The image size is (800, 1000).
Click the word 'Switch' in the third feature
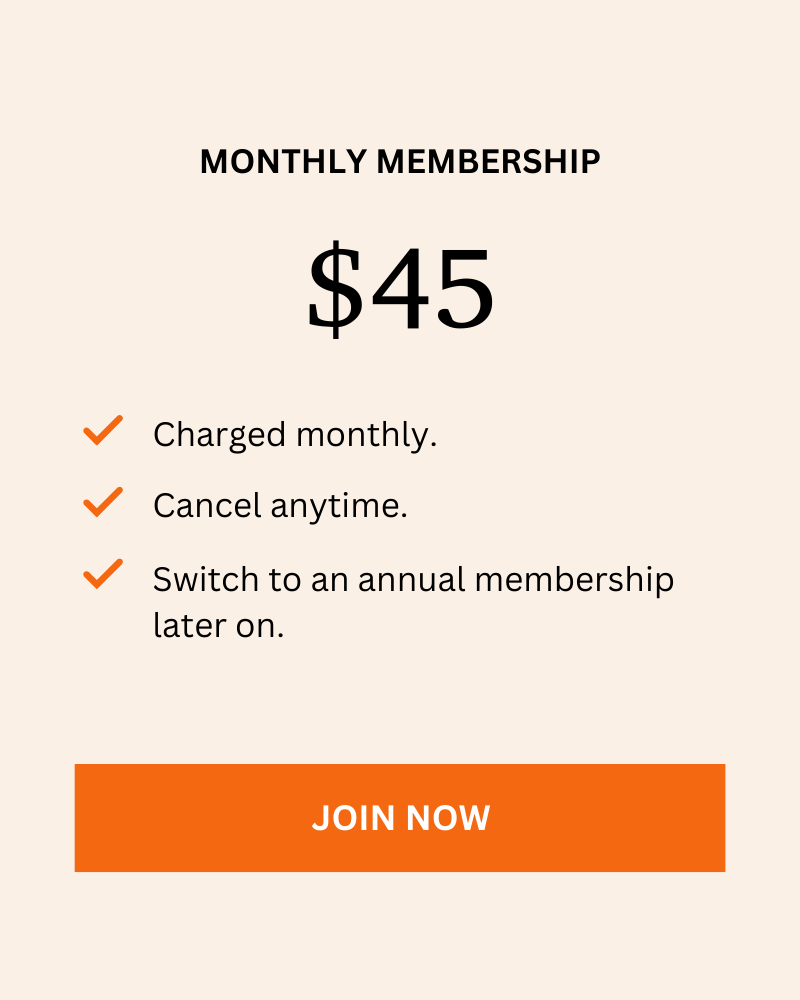point(206,579)
